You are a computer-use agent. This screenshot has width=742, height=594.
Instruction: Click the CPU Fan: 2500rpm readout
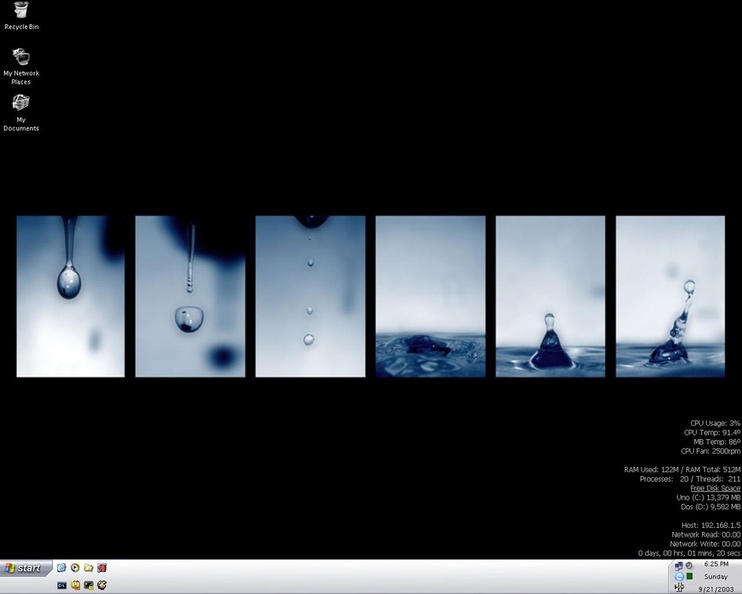711,451
